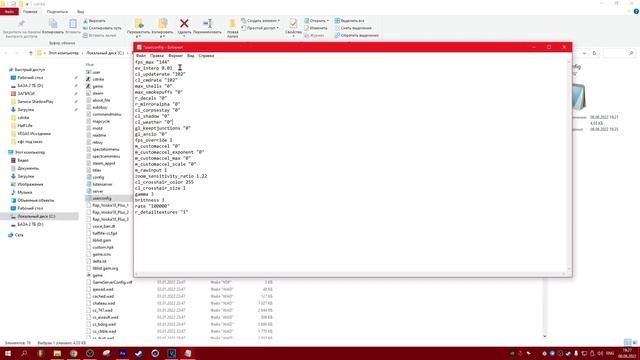Click Локальный диск (C:) in the address bar
The width and height of the screenshot is (640, 360).
[105, 53]
